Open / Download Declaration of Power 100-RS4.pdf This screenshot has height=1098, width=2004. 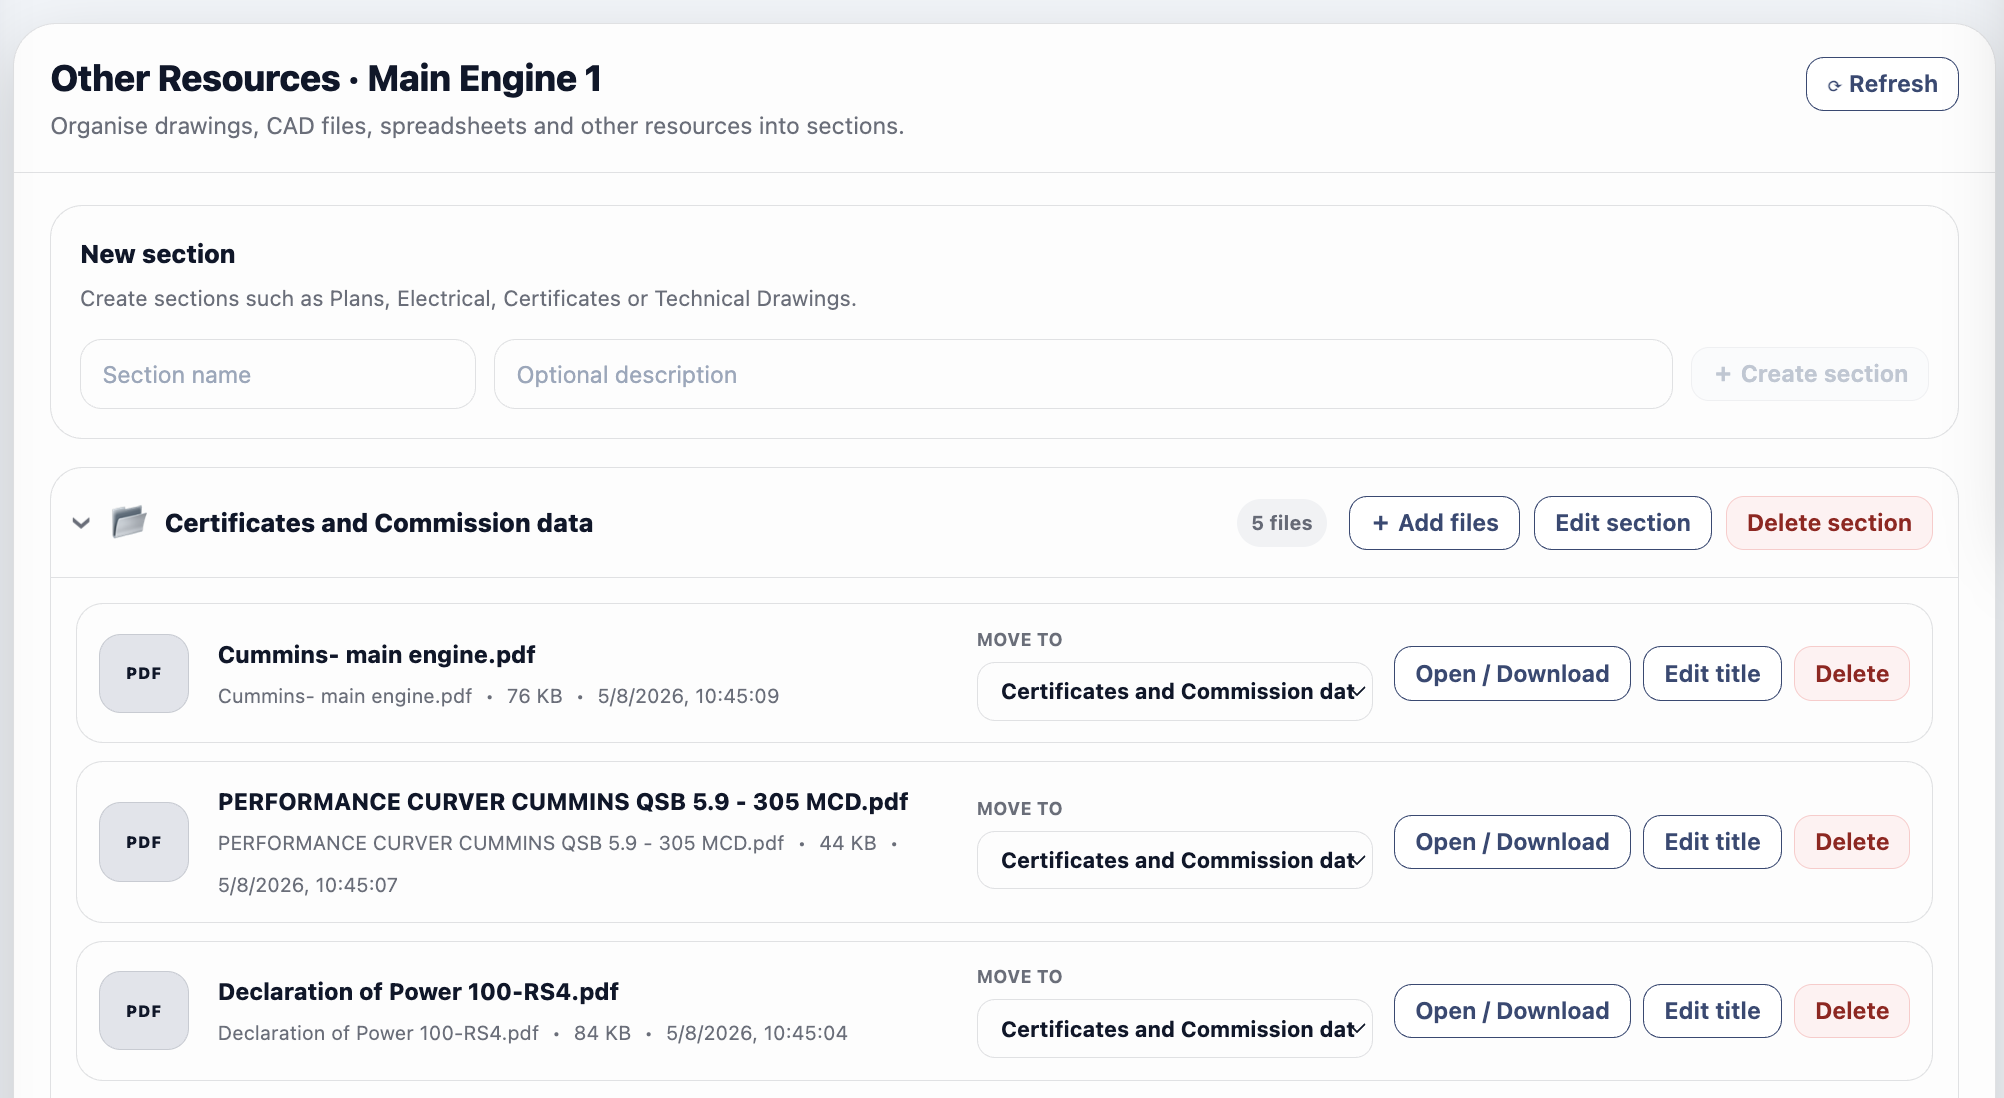click(x=1512, y=1011)
